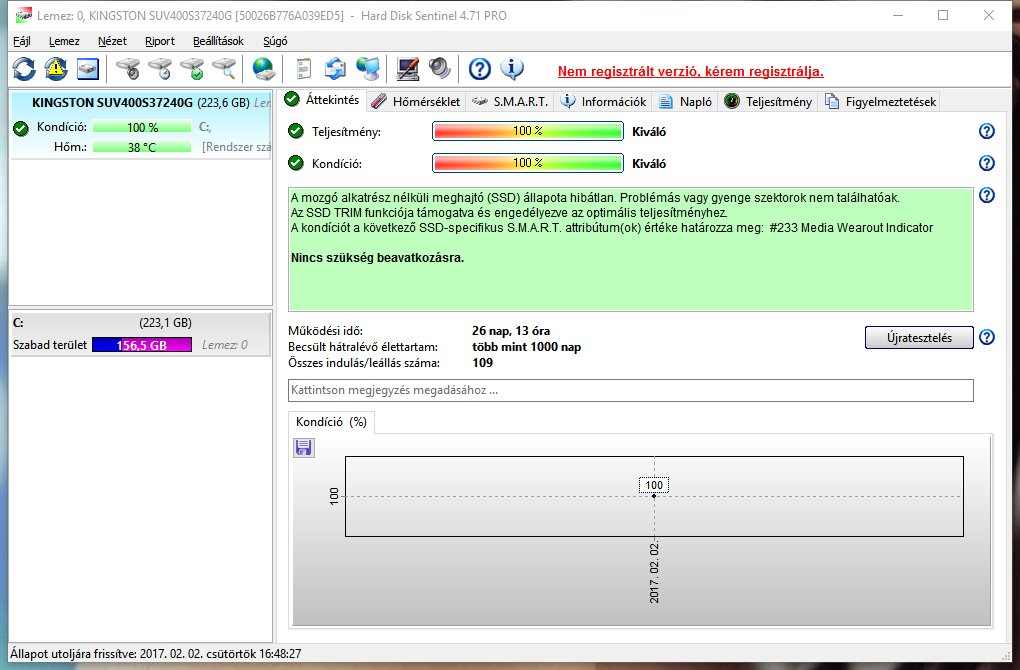Image resolution: width=1020 pixels, height=670 pixels.
Task: Click the Hard Disk Sentinel title bar icon
Action: (x=23, y=15)
